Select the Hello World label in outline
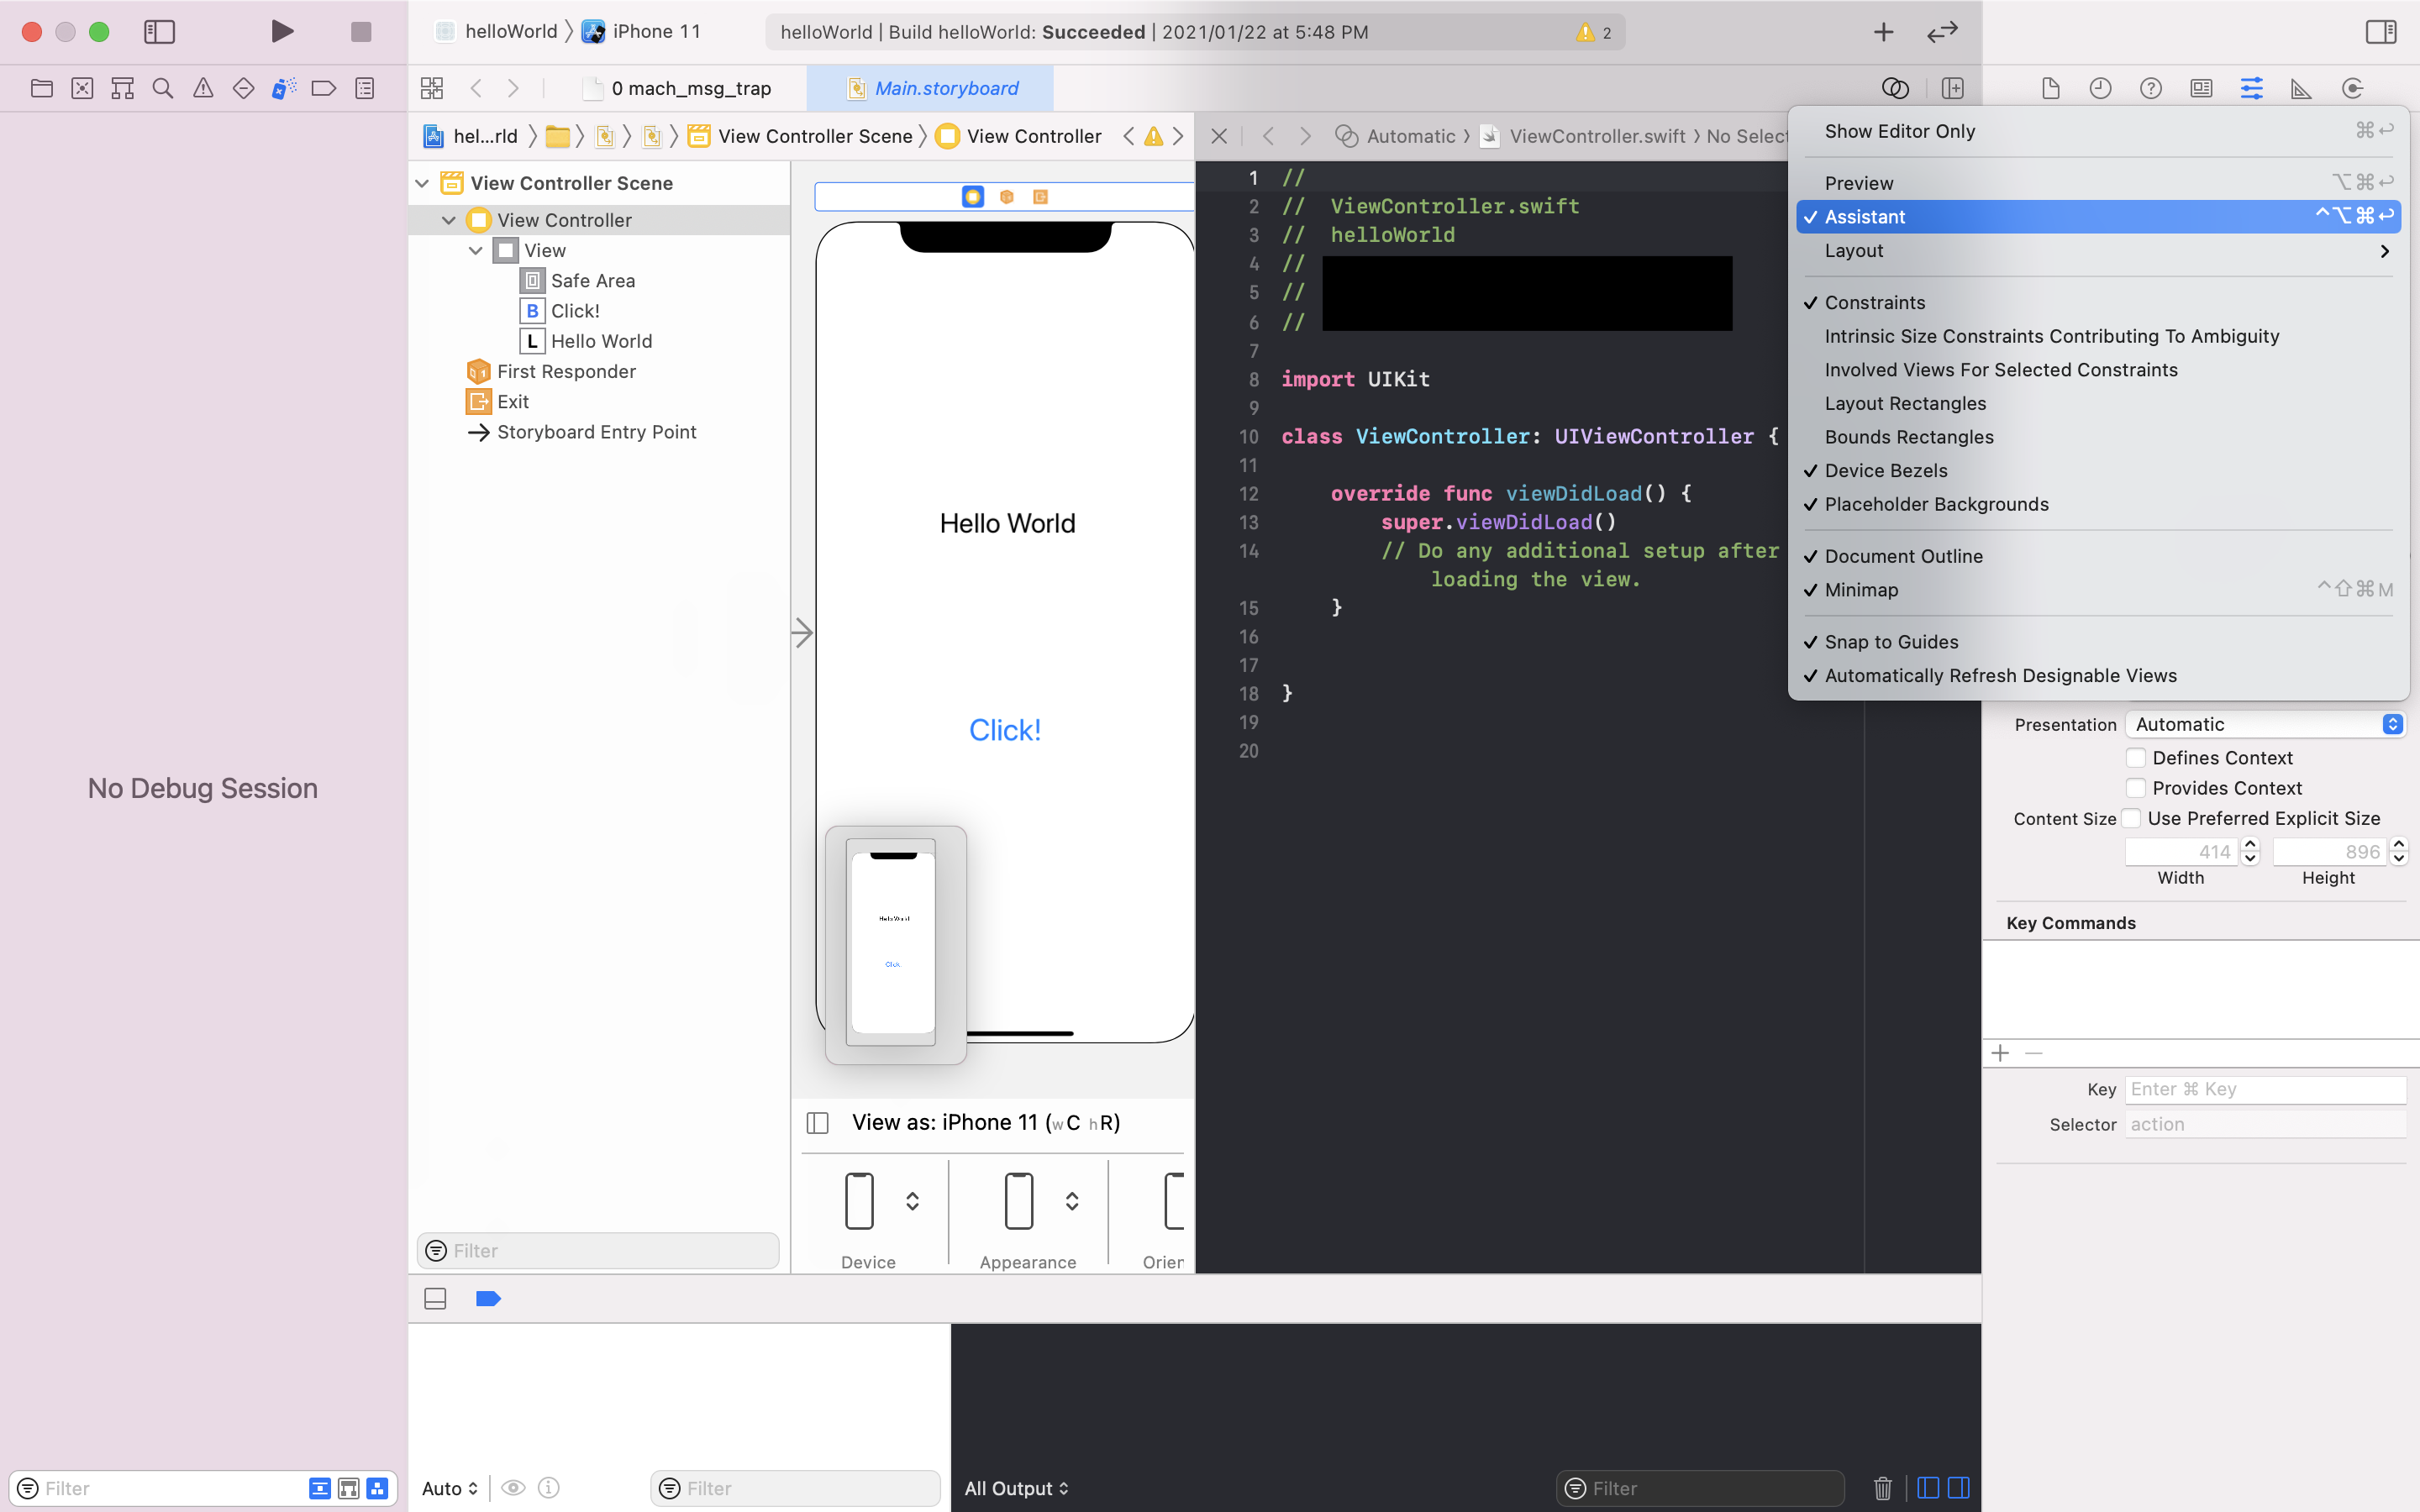 tap(600, 341)
